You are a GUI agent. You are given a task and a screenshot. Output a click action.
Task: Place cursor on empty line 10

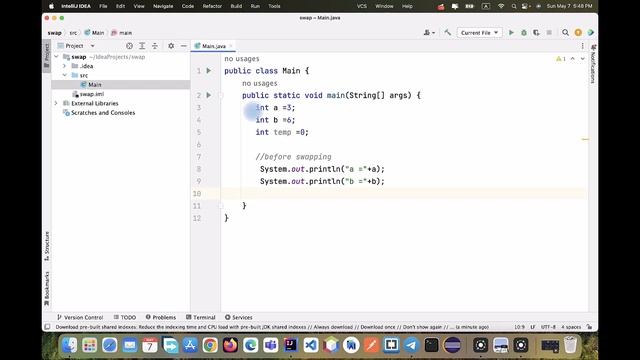point(404,193)
